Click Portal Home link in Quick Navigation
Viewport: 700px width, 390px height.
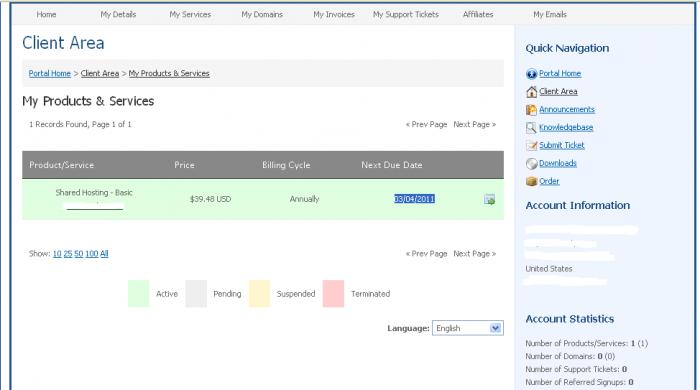[560, 73]
